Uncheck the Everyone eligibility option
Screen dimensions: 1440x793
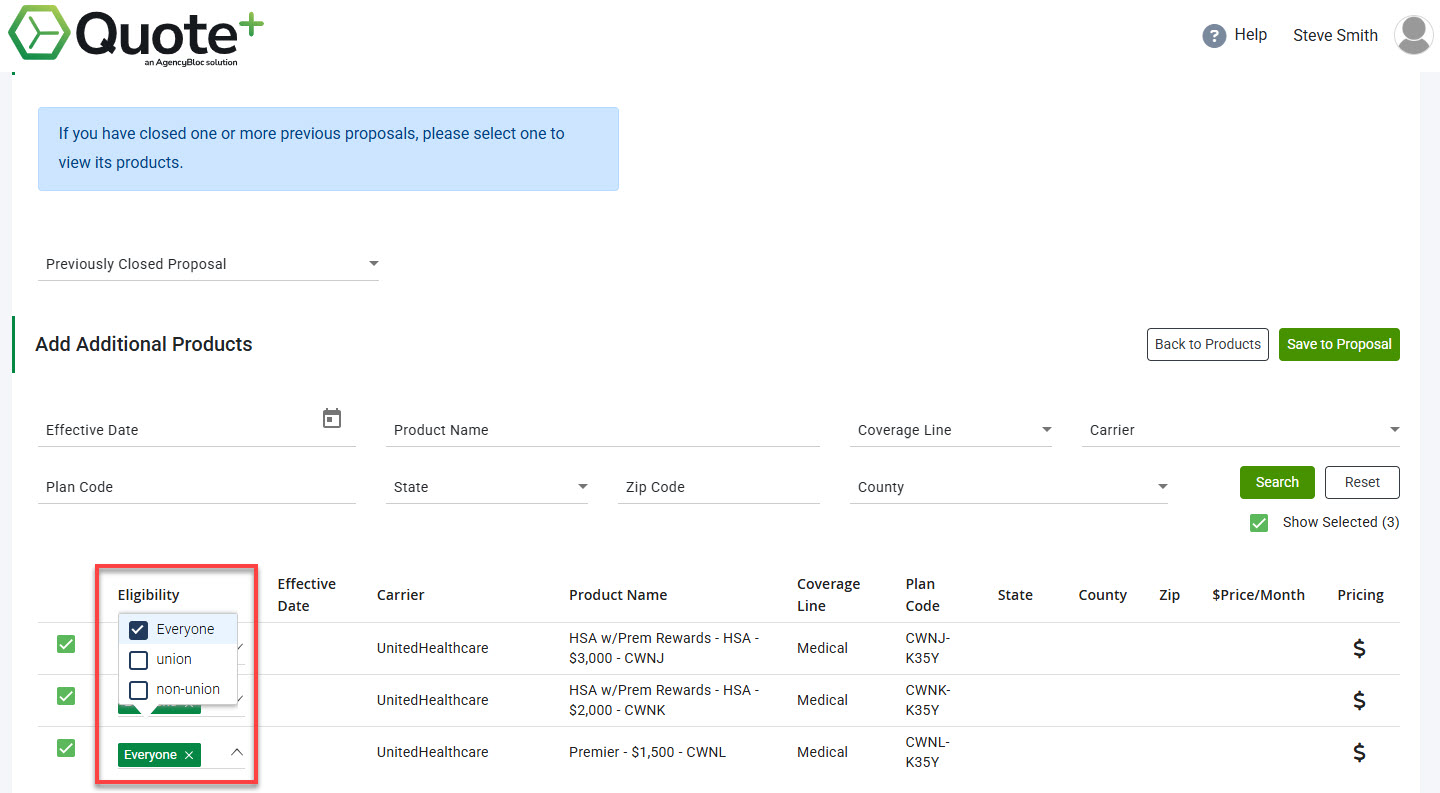coord(137,629)
